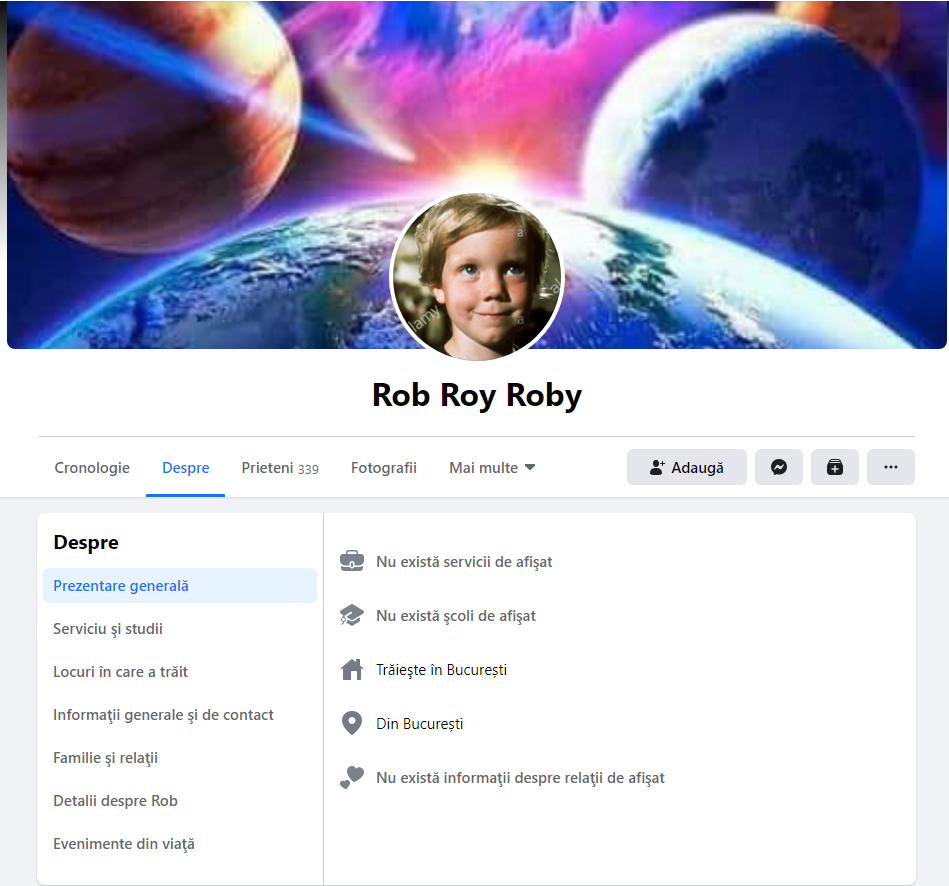Expand the Mai multe dropdown
The width and height of the screenshot is (949, 886).
[492, 468]
